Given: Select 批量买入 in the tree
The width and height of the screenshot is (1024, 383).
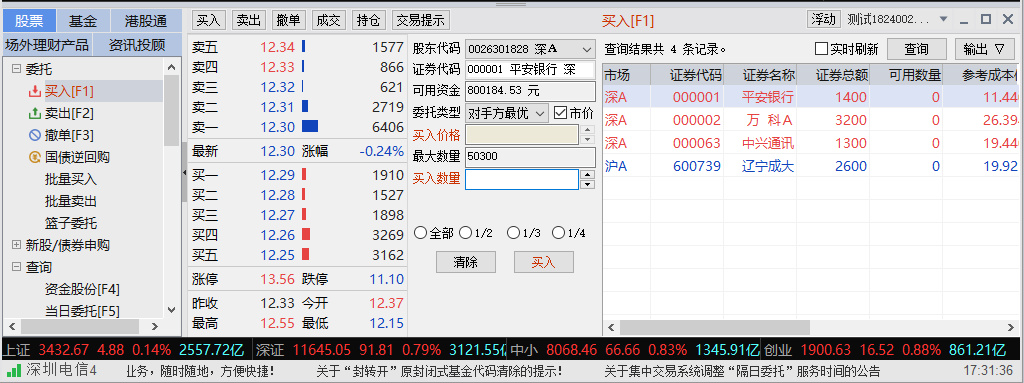Looking at the screenshot, I should coord(71,179).
